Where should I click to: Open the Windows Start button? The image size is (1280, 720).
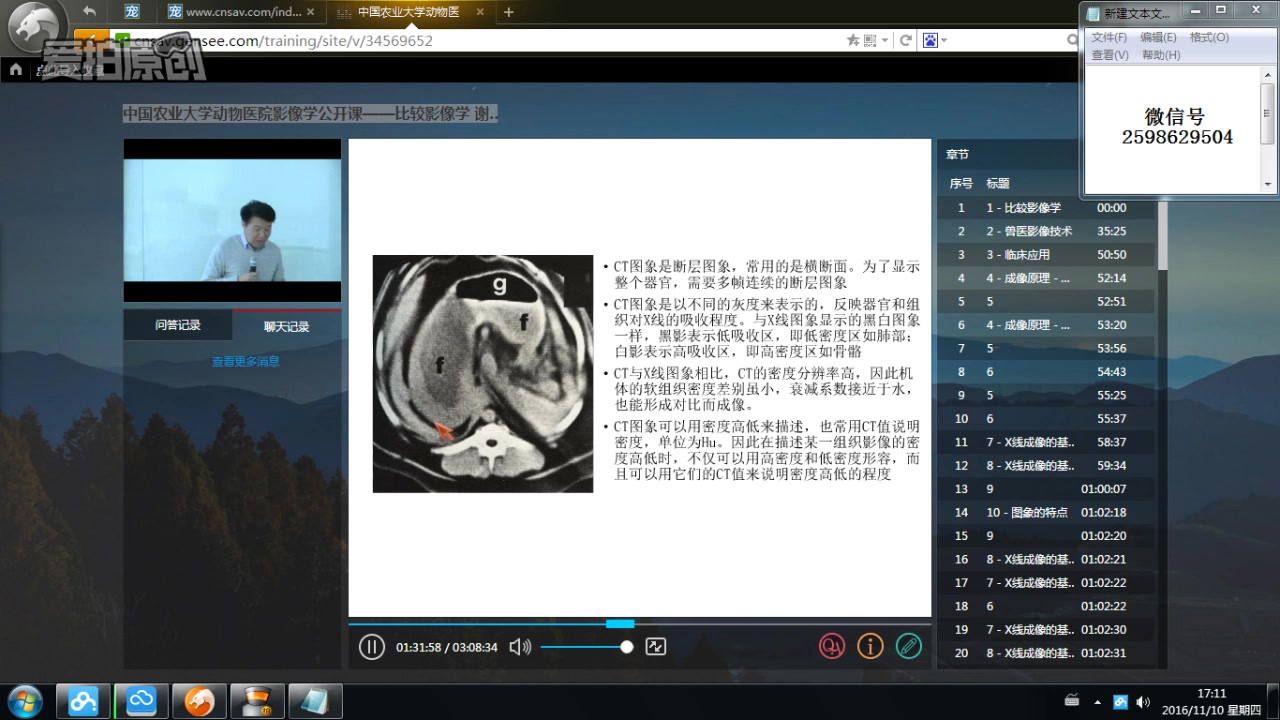(x=24, y=699)
